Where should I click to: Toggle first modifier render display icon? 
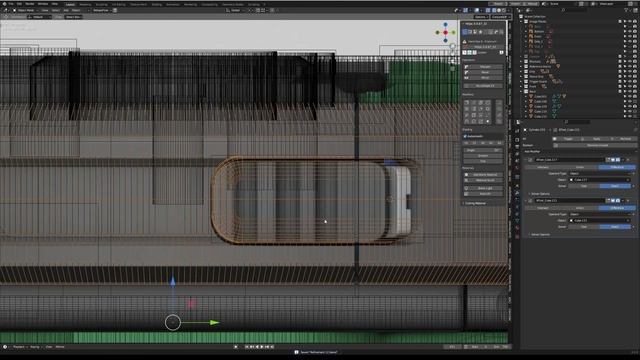click(x=618, y=160)
